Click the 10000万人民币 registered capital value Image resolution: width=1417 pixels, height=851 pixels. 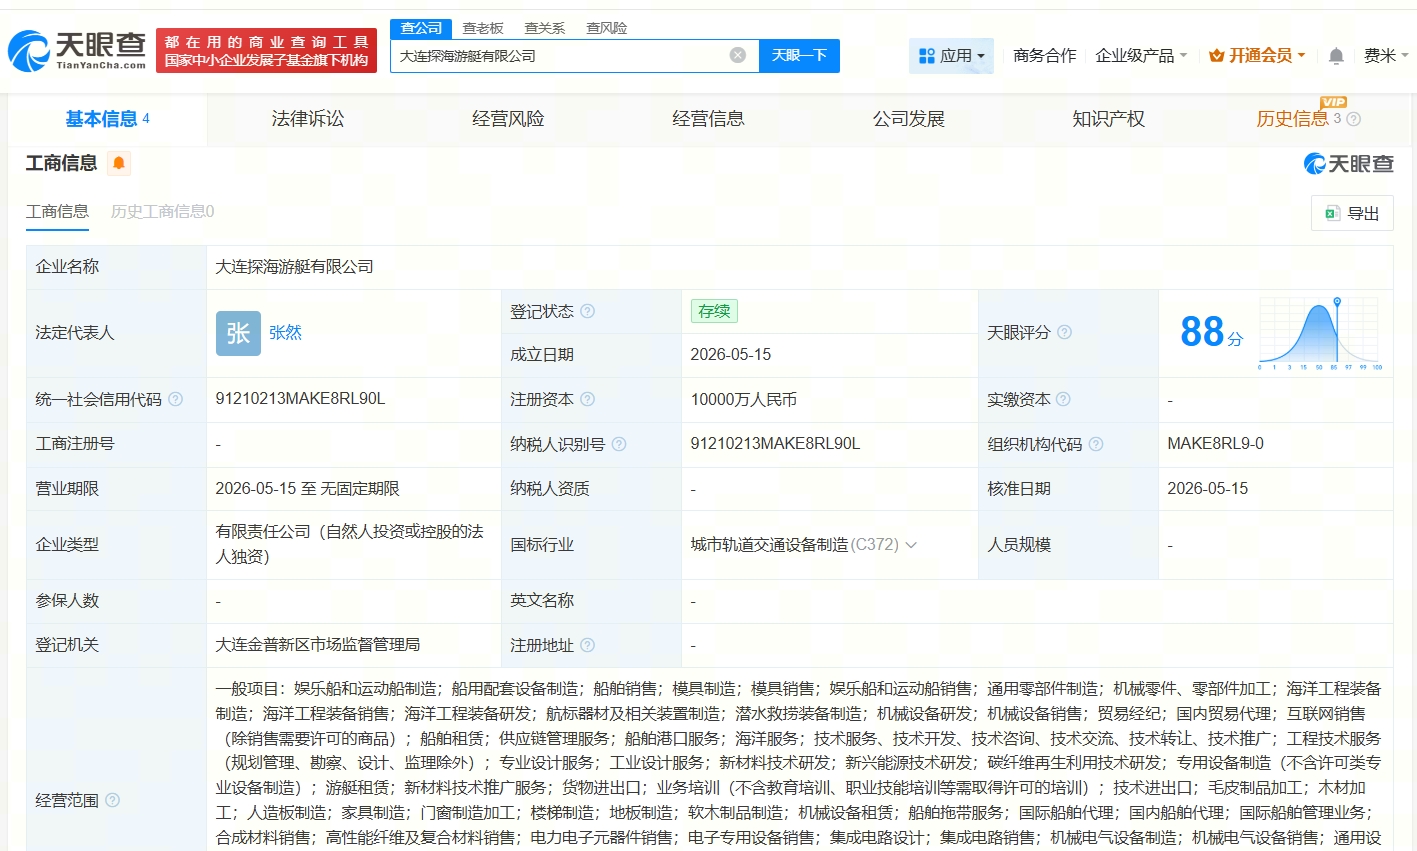point(743,399)
